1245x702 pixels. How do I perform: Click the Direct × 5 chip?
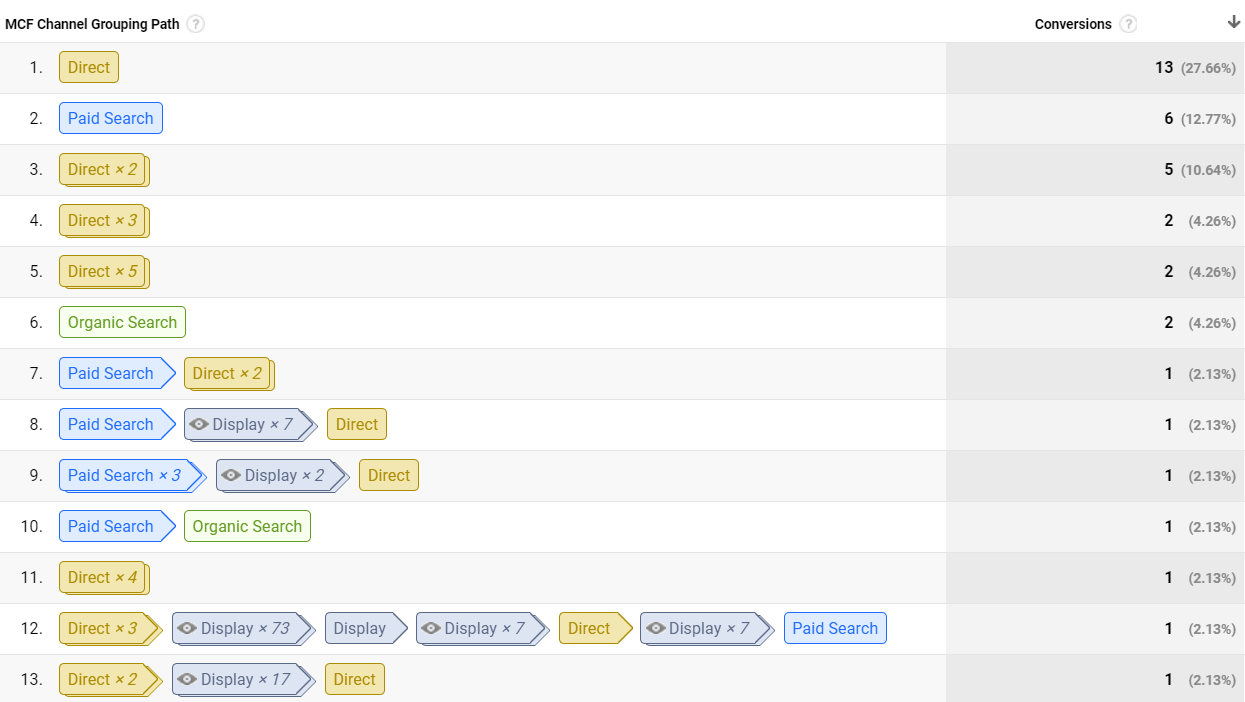point(102,272)
